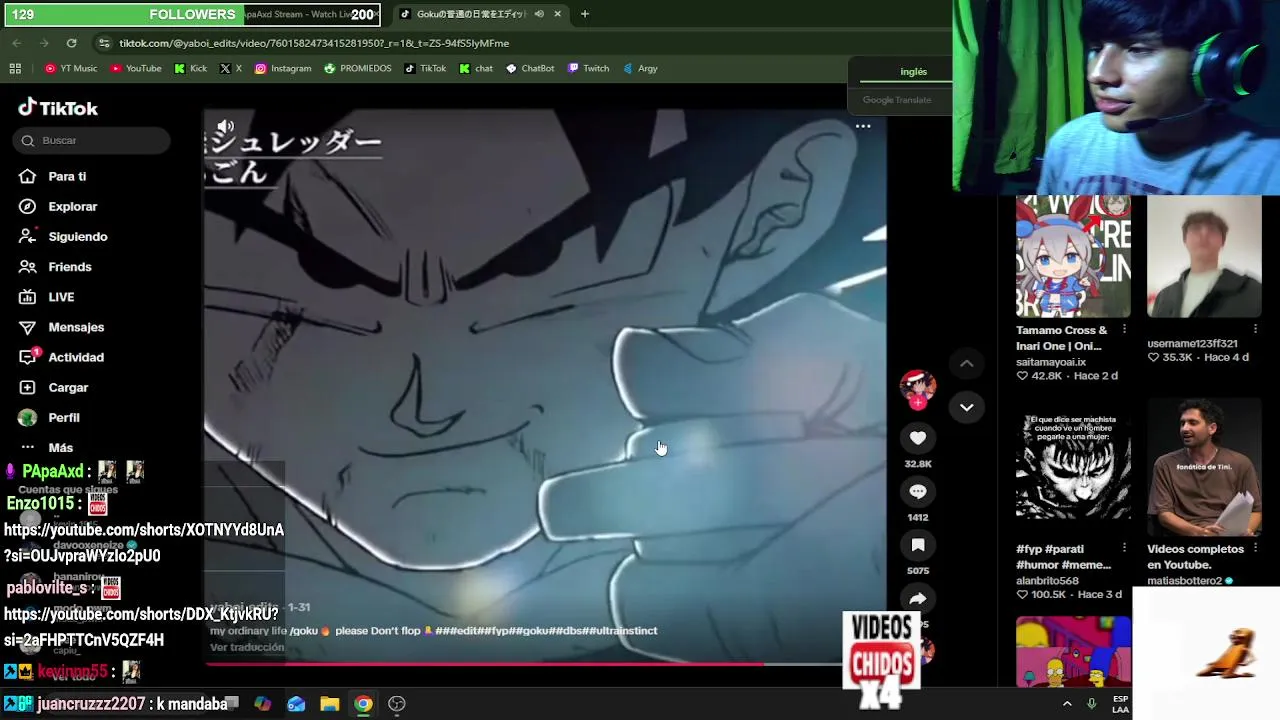Open Kick bookmark
The height and width of the screenshot is (720, 1280).
(191, 68)
